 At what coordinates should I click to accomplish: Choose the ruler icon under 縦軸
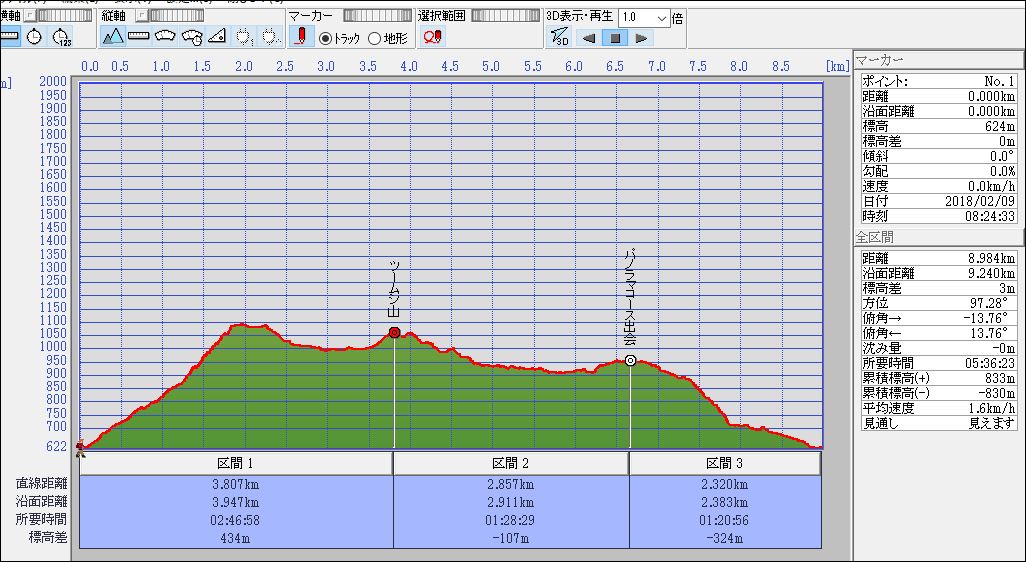(139, 37)
